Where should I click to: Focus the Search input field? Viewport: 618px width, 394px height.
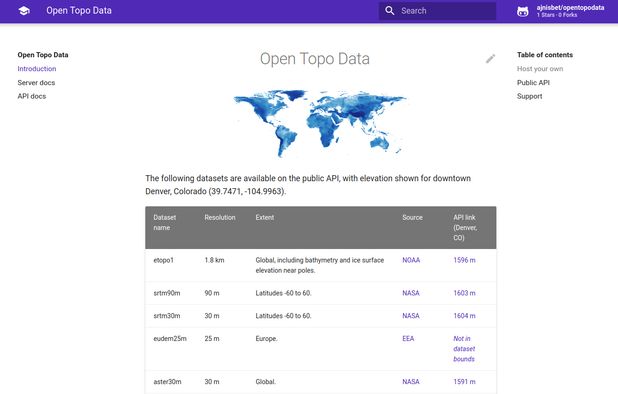pos(437,11)
